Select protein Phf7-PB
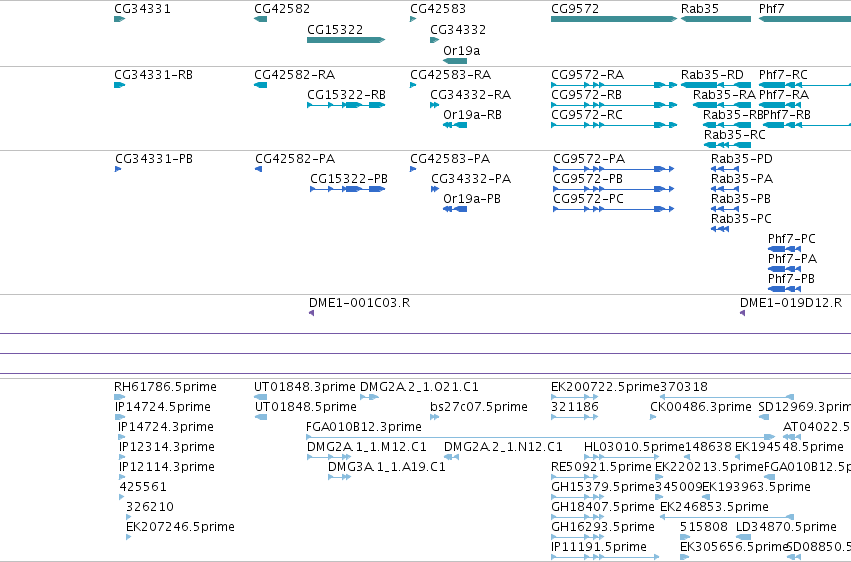Image resolution: width=851 pixels, height=562 pixels. [791, 279]
